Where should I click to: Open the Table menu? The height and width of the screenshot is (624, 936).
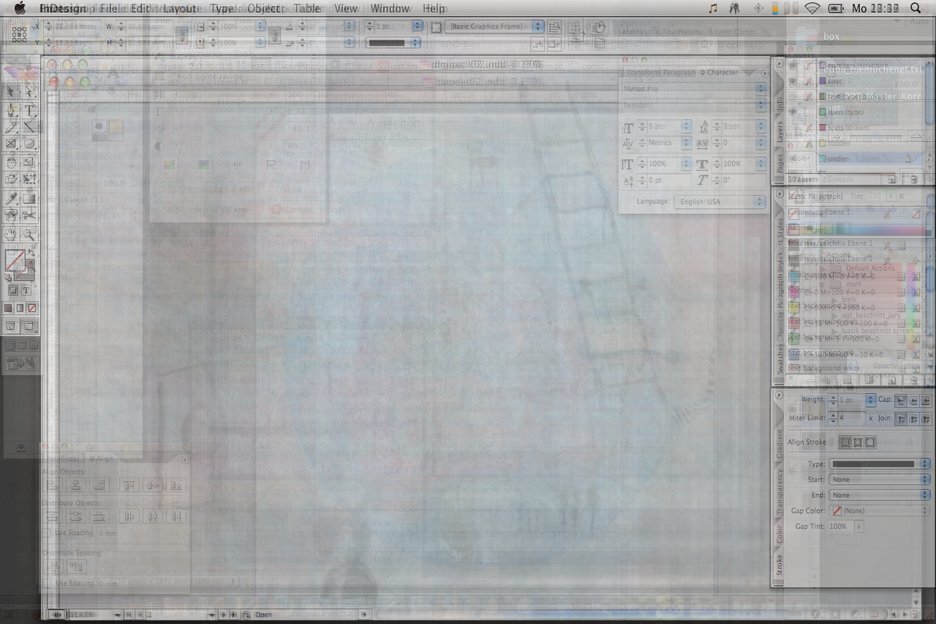point(307,8)
